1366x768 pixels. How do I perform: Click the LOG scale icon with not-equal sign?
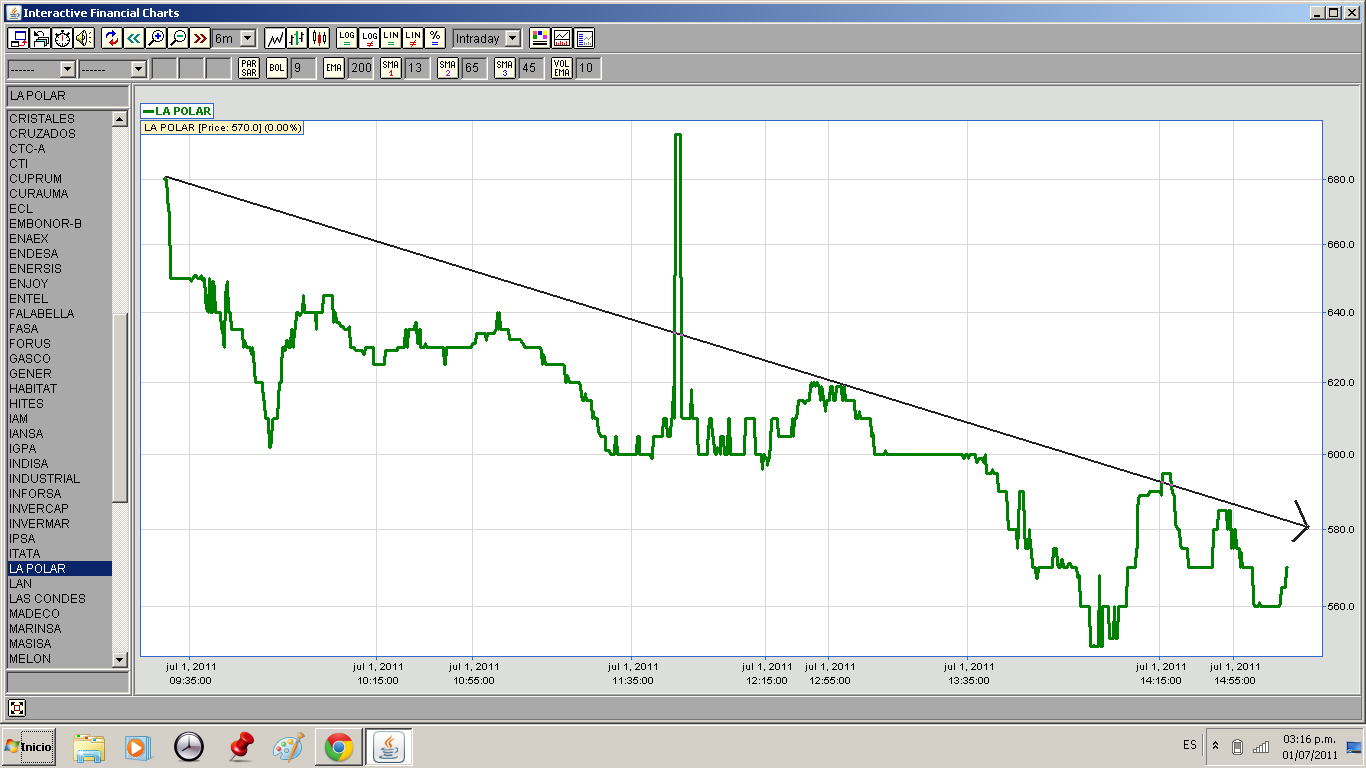coord(369,38)
